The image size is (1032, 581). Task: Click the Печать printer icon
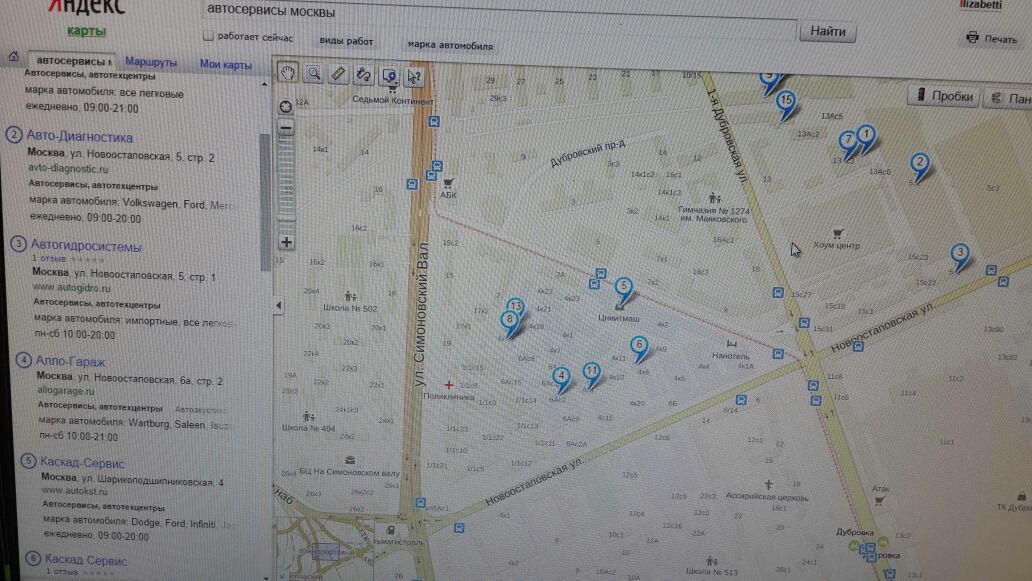(972, 38)
